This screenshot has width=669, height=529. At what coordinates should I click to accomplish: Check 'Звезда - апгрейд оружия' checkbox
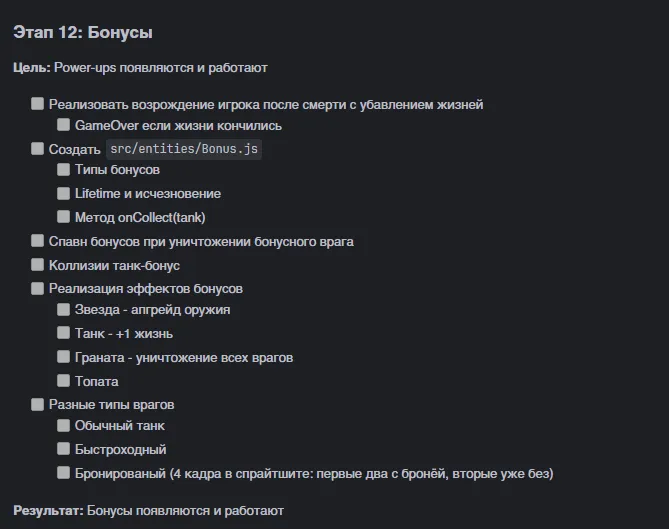click(x=64, y=310)
